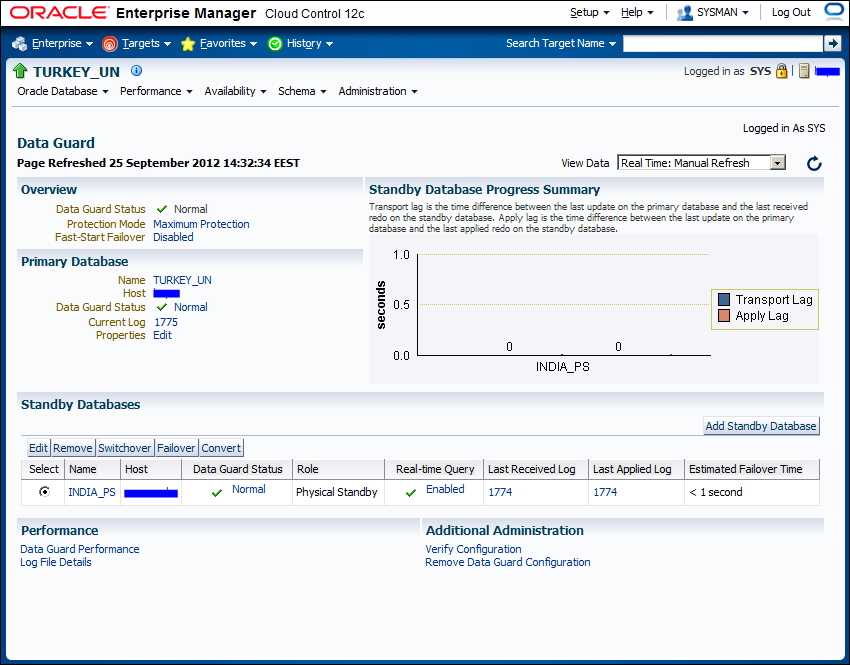The image size is (850, 665).
Task: Click the INDIA_PS label under the chart
Action: (x=563, y=367)
